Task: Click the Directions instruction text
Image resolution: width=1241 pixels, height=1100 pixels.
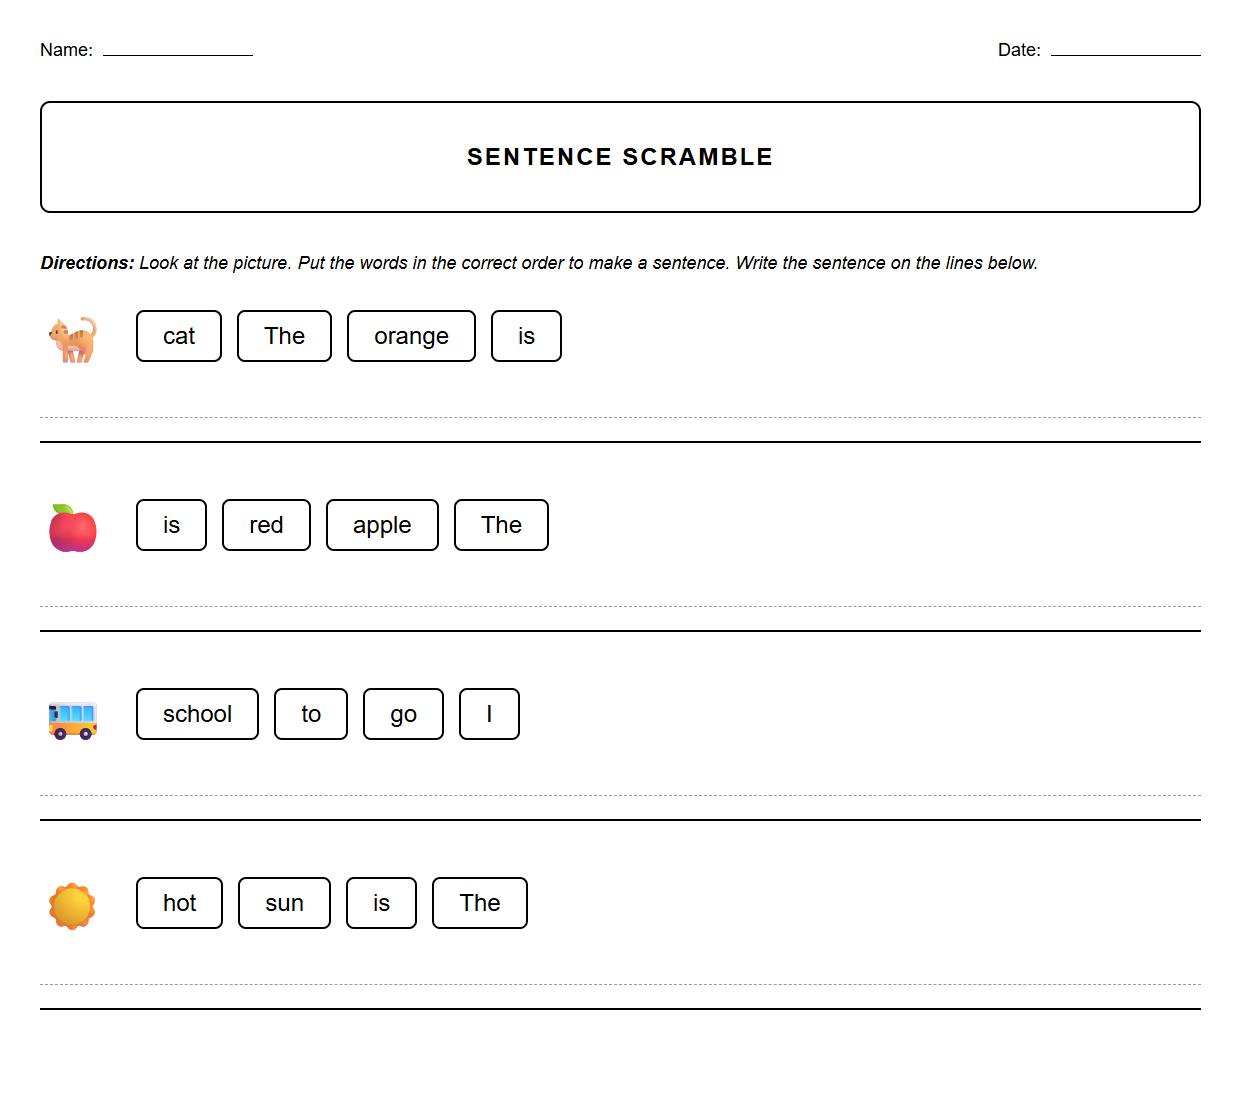Action: click(539, 263)
